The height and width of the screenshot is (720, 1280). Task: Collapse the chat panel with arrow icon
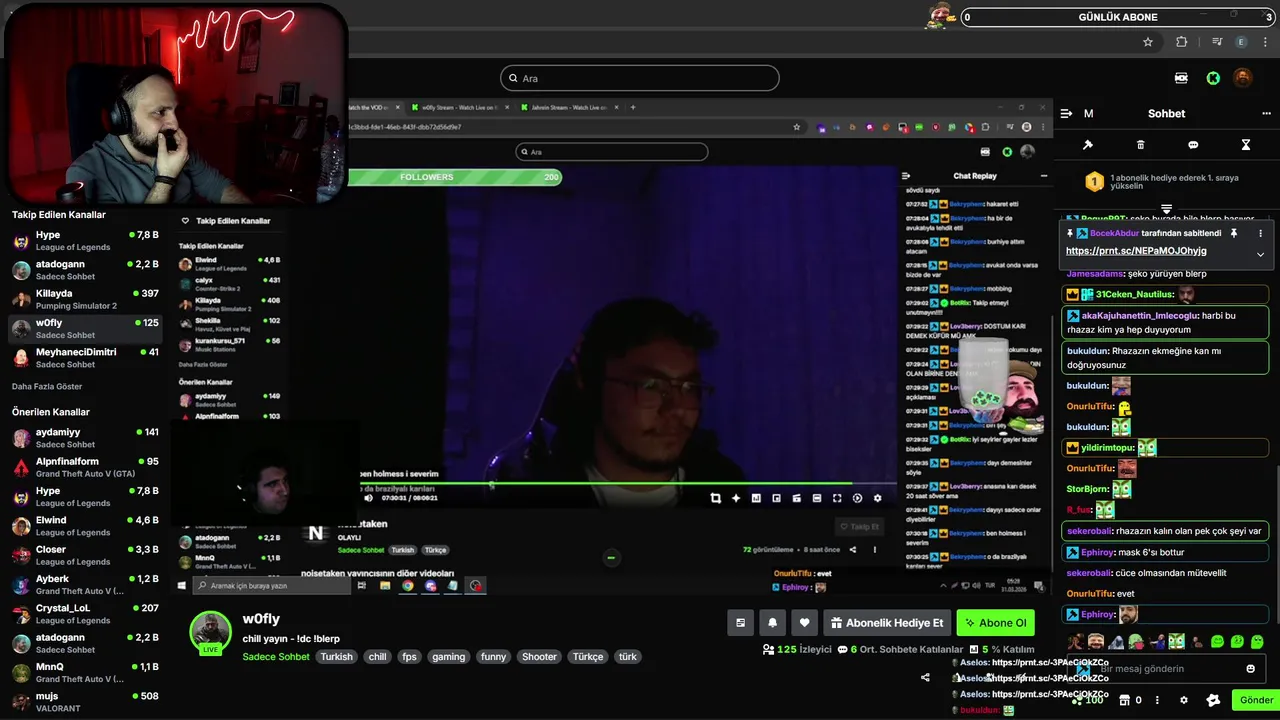1066,114
